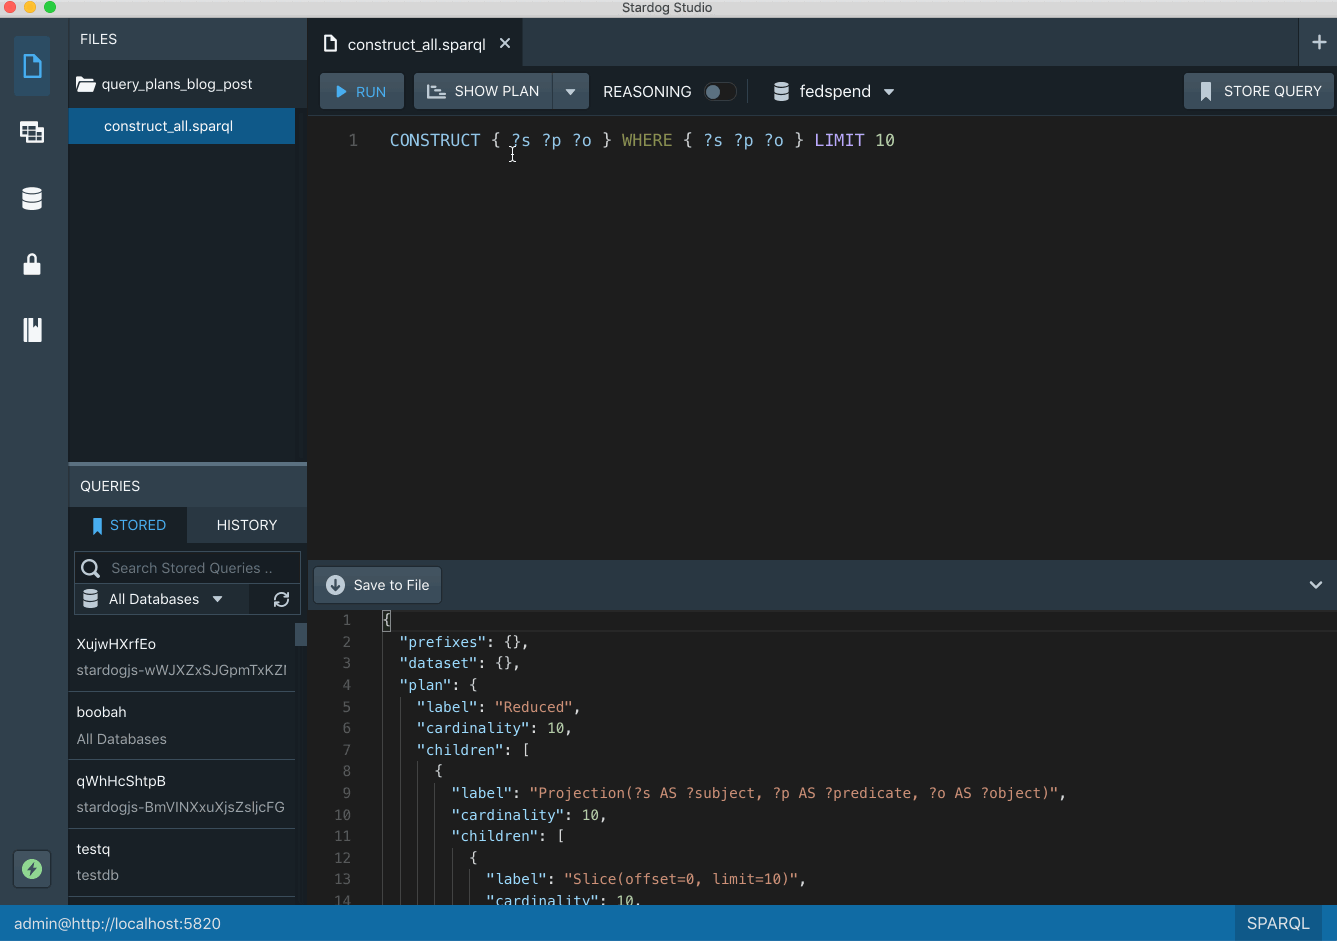Click the green connection status icon
The width and height of the screenshot is (1337, 941).
[32, 869]
